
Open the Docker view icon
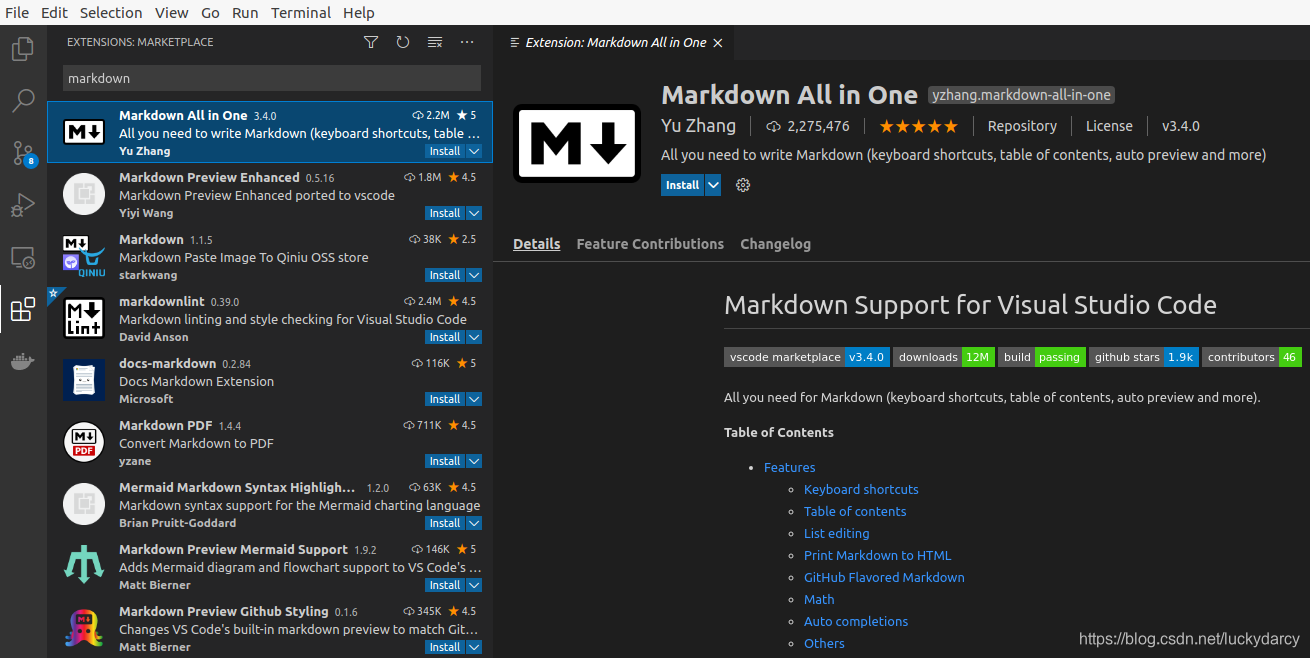coord(23,361)
